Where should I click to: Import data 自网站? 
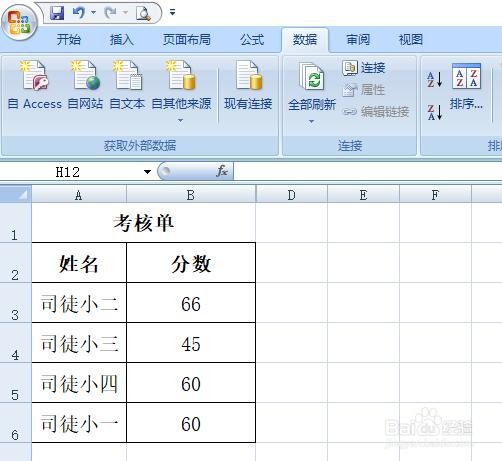coord(85,85)
